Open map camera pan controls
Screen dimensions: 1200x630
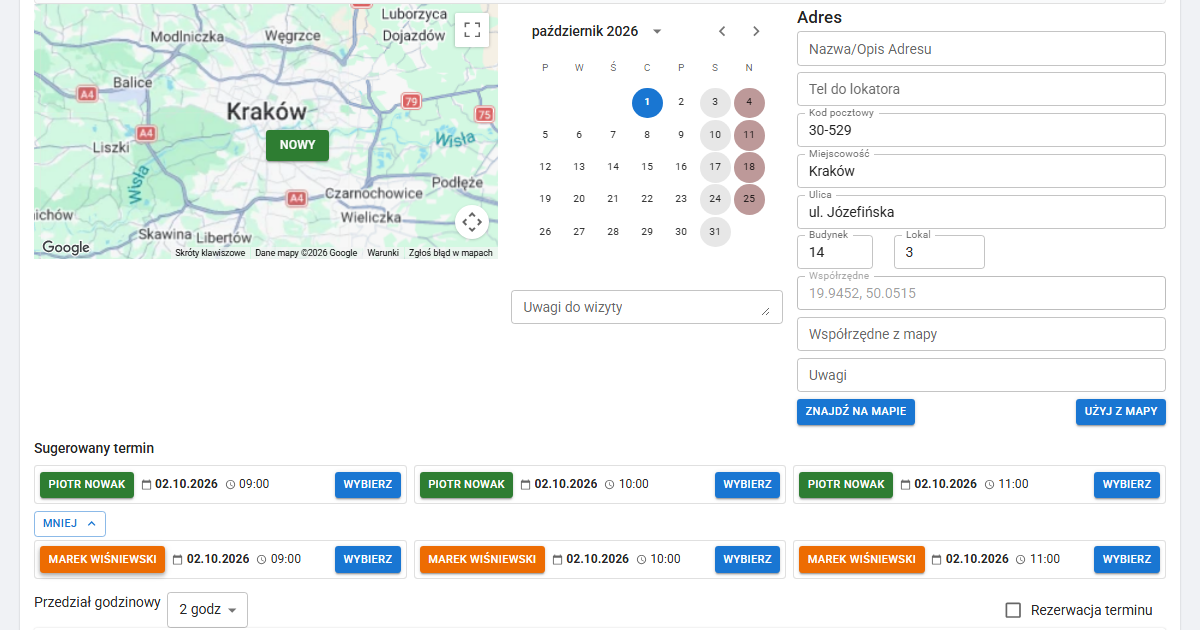coord(472,222)
